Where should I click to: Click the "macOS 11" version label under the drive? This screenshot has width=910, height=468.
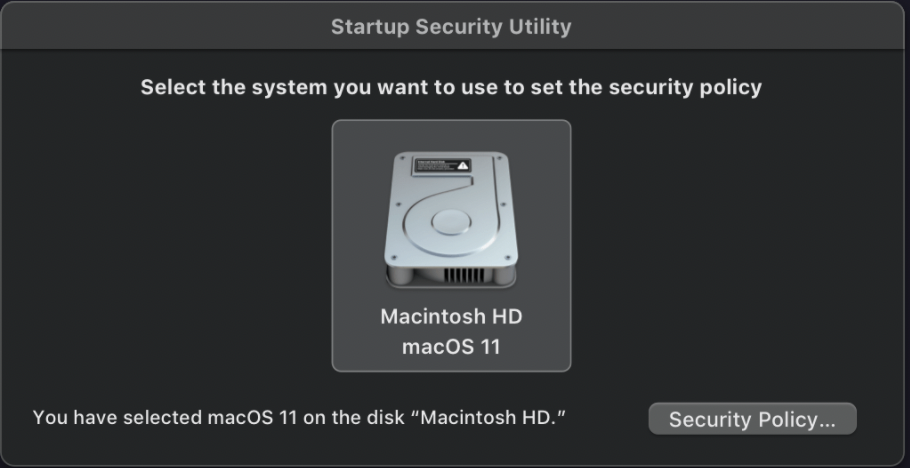[451, 347]
